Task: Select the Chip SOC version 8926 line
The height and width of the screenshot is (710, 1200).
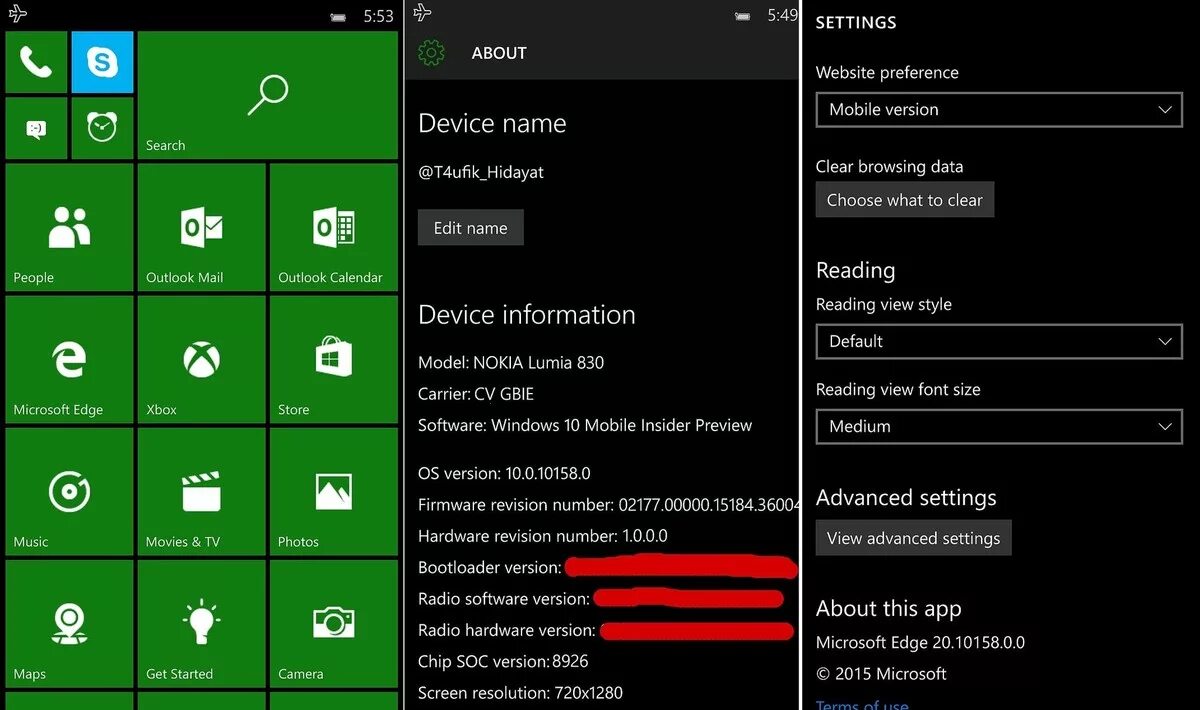Action: [503, 661]
